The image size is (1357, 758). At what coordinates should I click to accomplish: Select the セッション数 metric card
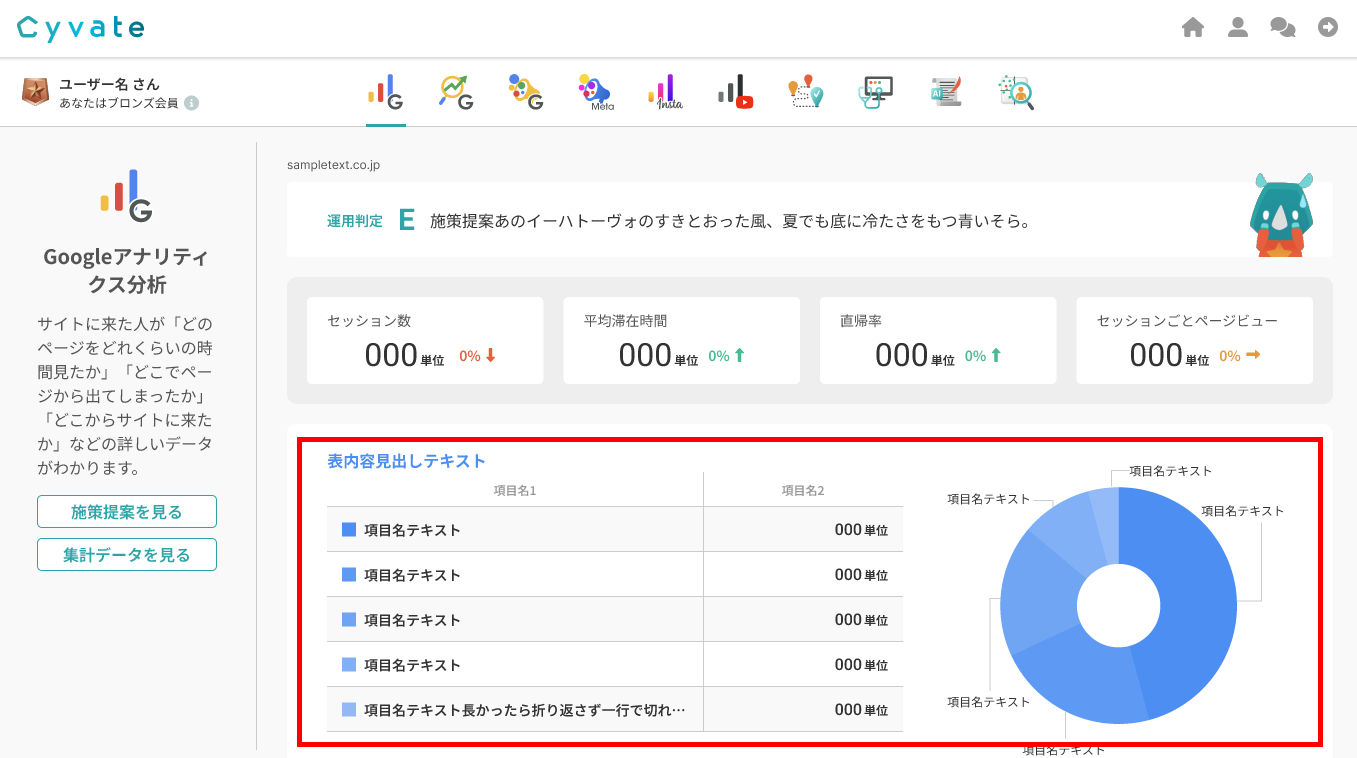point(425,340)
